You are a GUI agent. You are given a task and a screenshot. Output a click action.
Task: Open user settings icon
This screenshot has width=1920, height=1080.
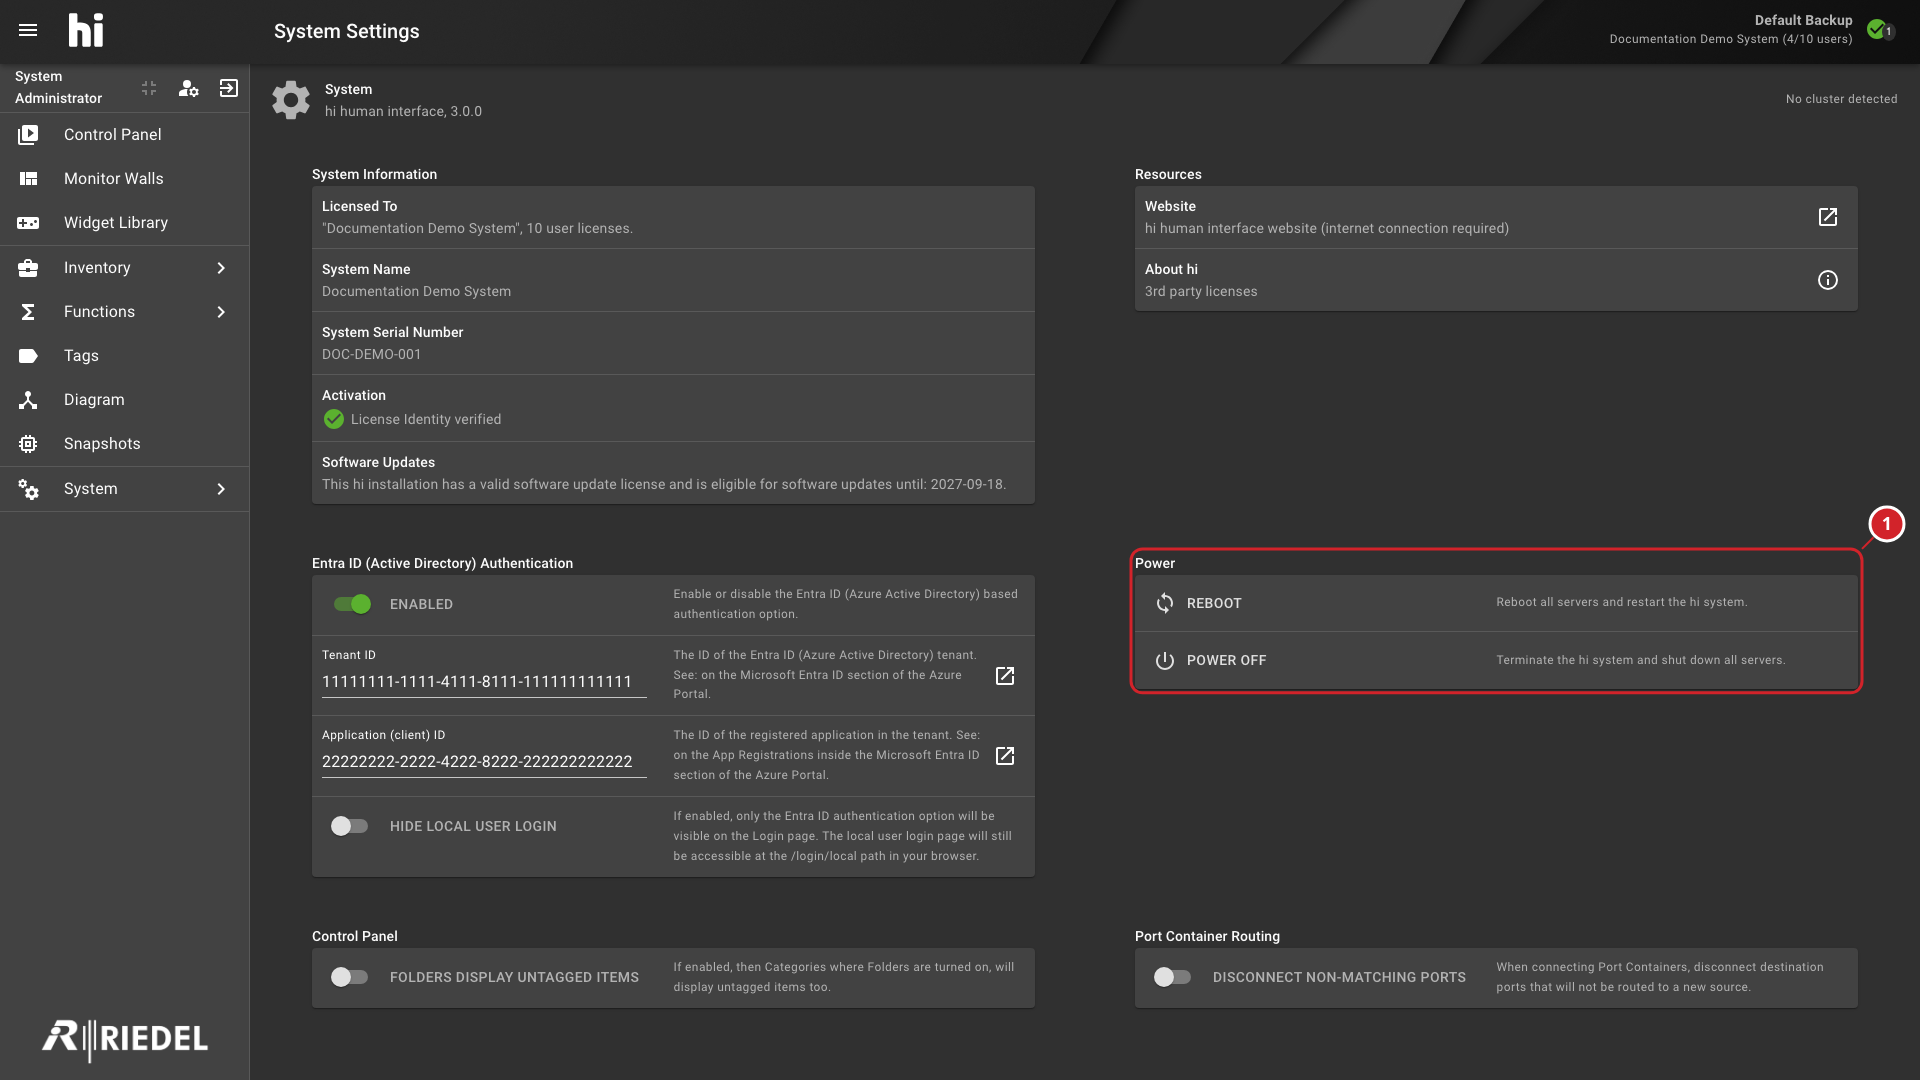point(188,88)
